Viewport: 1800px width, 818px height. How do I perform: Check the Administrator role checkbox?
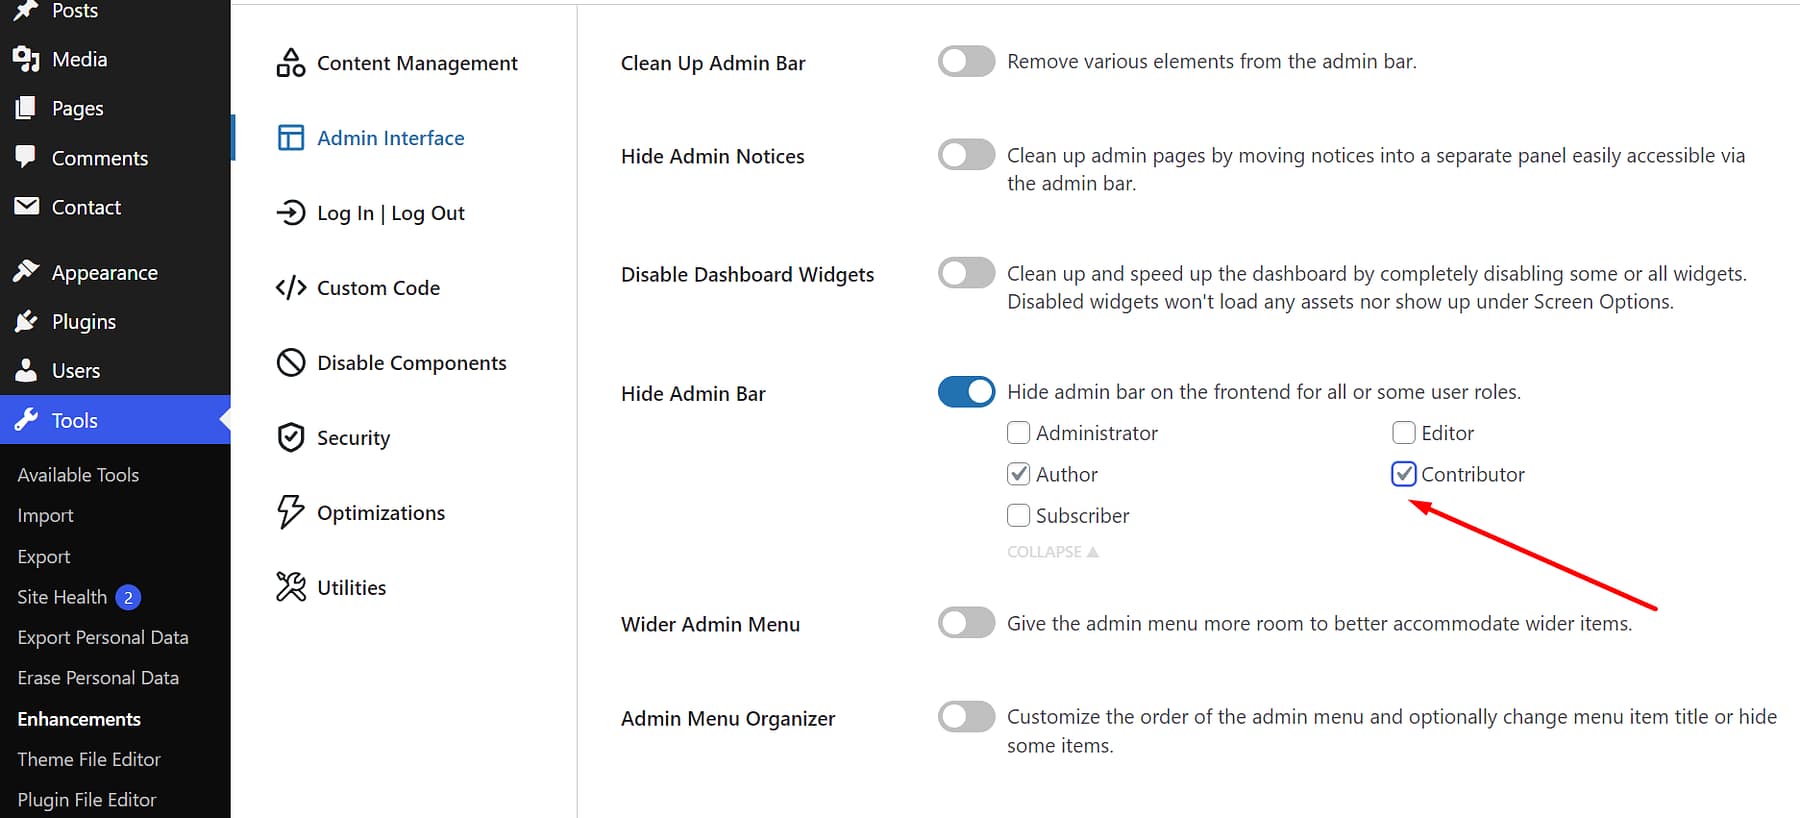point(1018,432)
